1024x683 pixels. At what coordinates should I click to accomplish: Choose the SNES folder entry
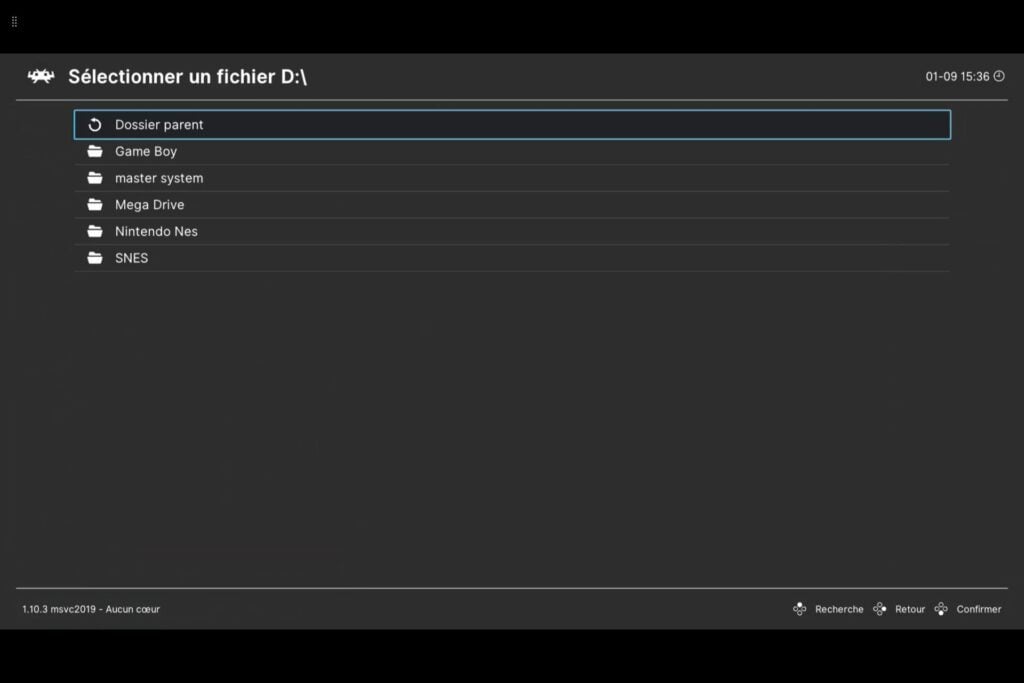click(512, 259)
